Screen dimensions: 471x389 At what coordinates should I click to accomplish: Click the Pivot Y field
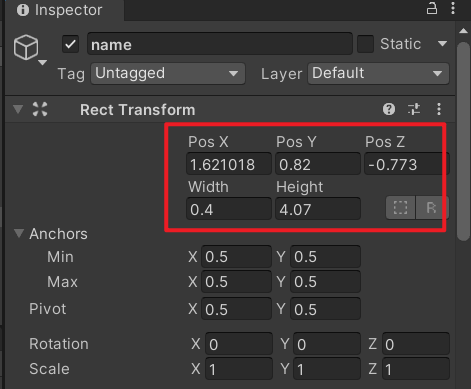(x=325, y=309)
